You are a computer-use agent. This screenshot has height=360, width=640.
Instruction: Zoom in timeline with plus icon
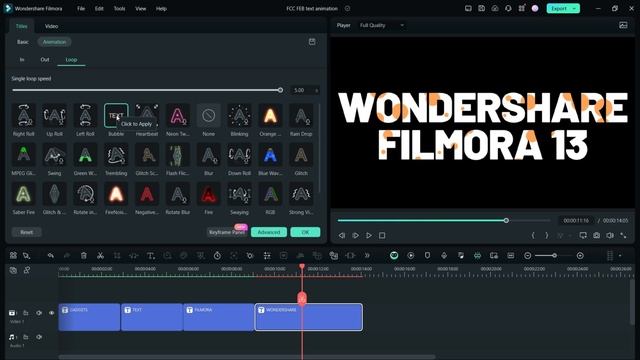(x=580, y=256)
